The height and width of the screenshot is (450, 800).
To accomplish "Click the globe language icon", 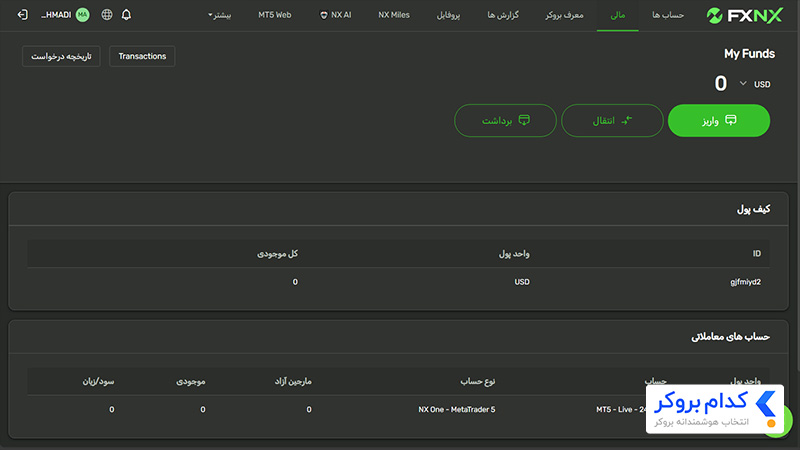I will click(x=107, y=15).
